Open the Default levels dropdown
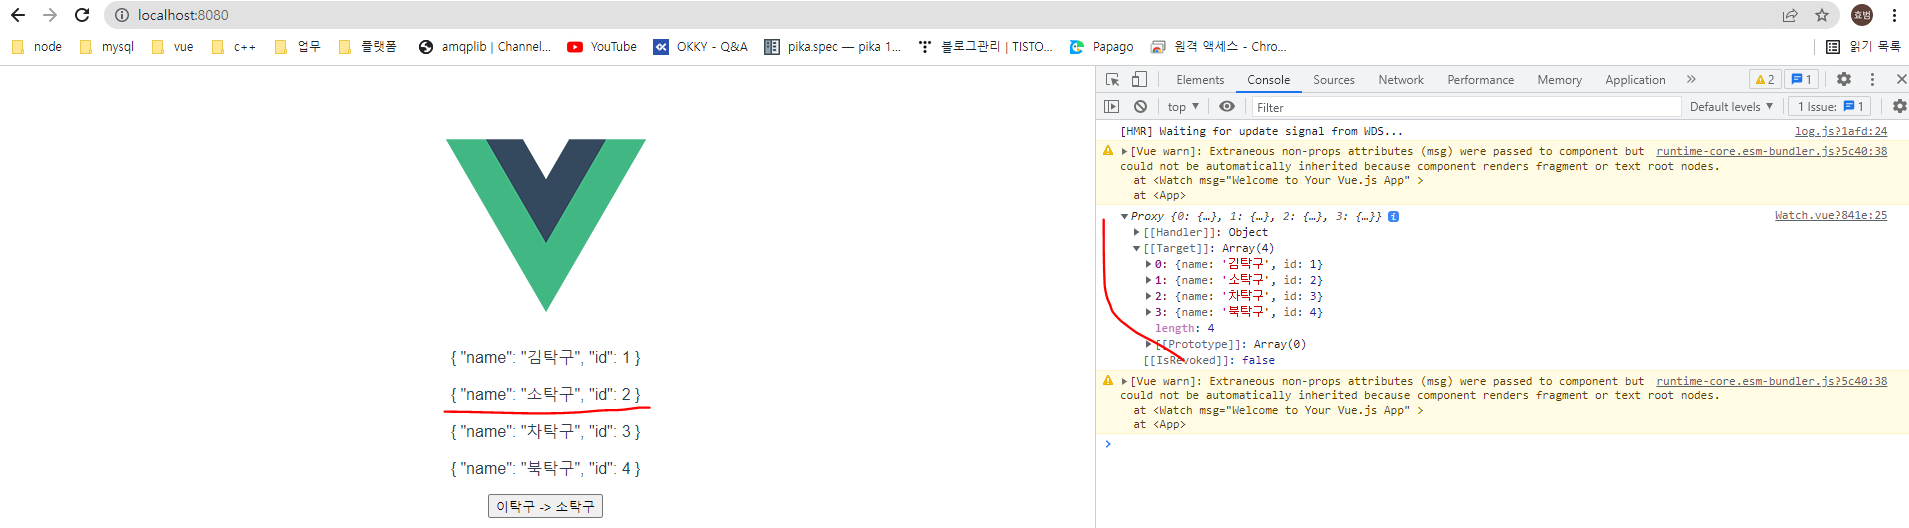This screenshot has height=528, width=1909. [x=1731, y=106]
